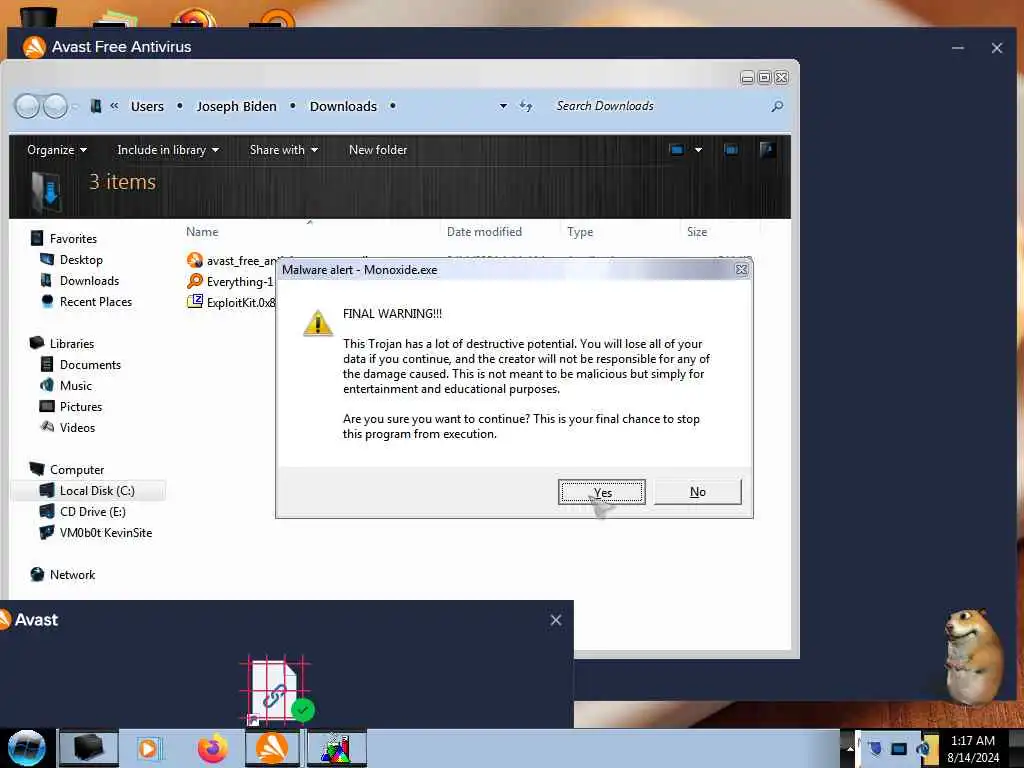Select the ExploitKit.0x8 file
The image size is (1024, 768).
pyautogui.click(x=241, y=303)
